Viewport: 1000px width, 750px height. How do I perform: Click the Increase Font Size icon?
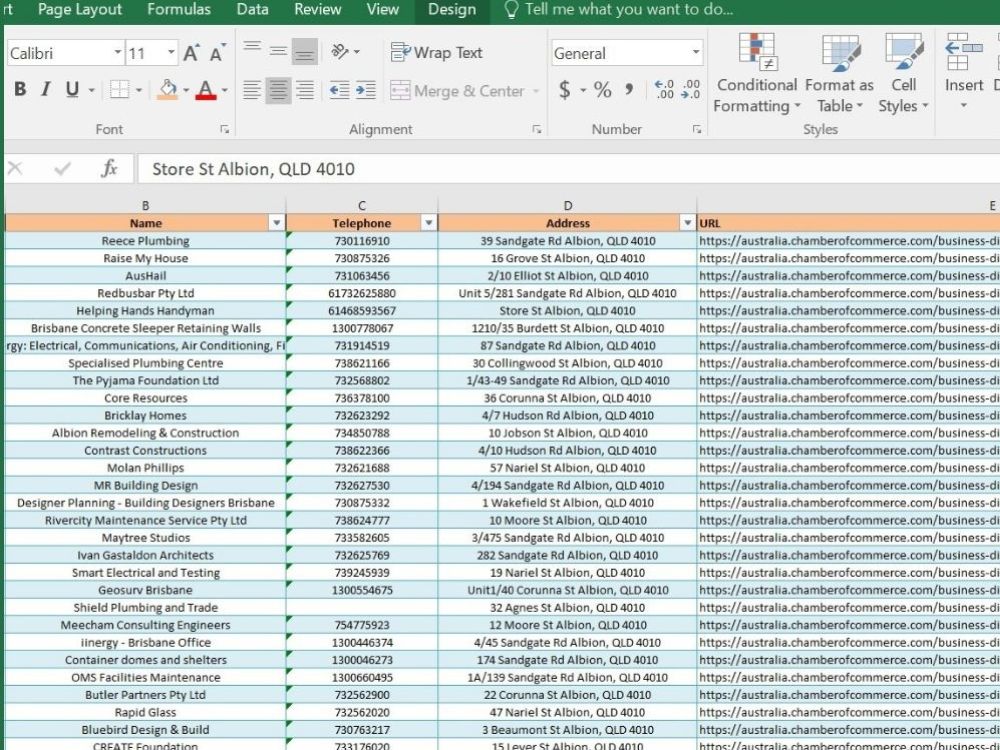(x=191, y=53)
